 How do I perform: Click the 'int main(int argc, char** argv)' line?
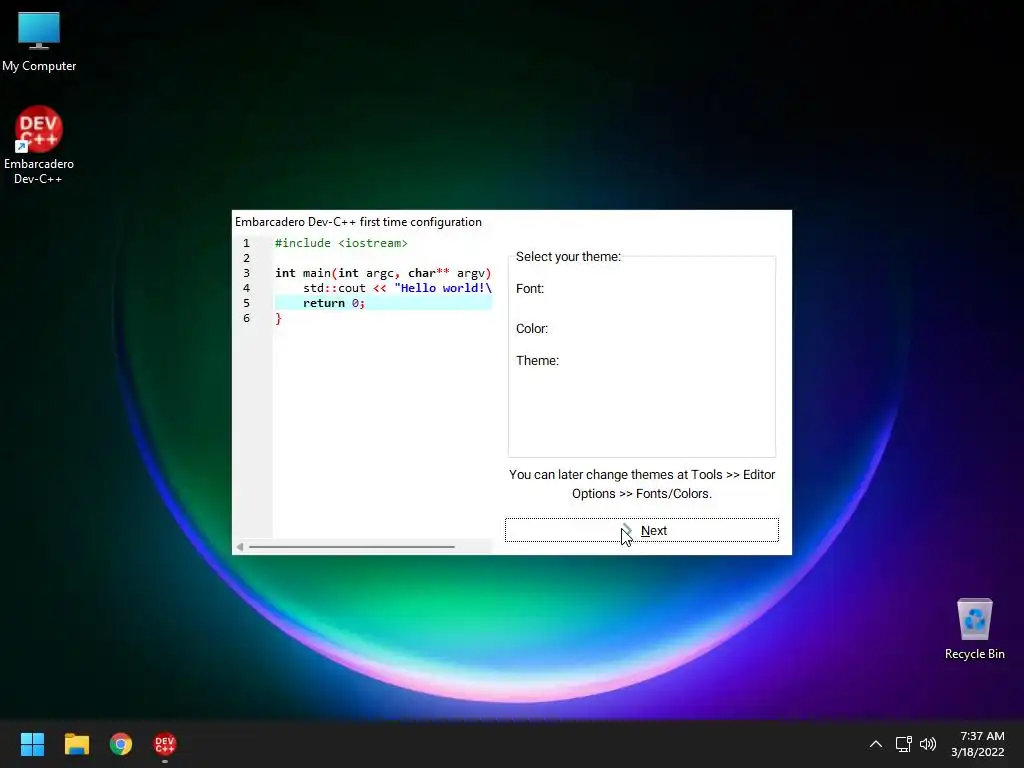tap(383, 273)
